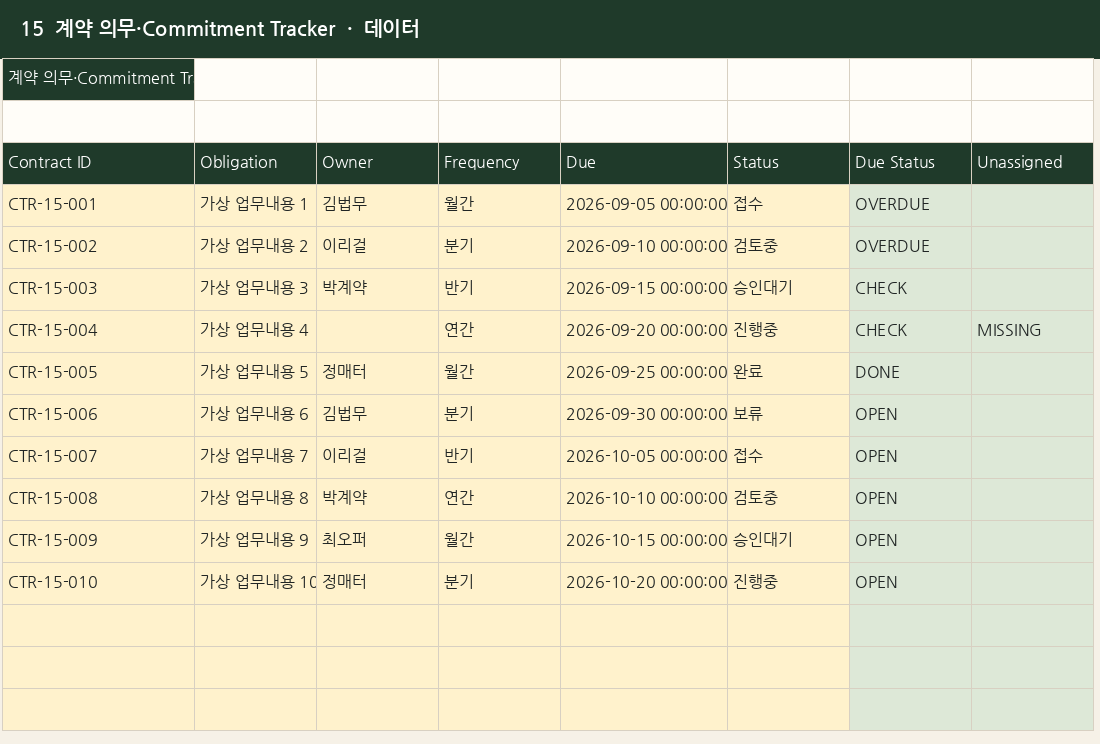The image size is (1100, 744).
Task: Click status 보류 in CTR-15-006 row
Action: point(789,416)
